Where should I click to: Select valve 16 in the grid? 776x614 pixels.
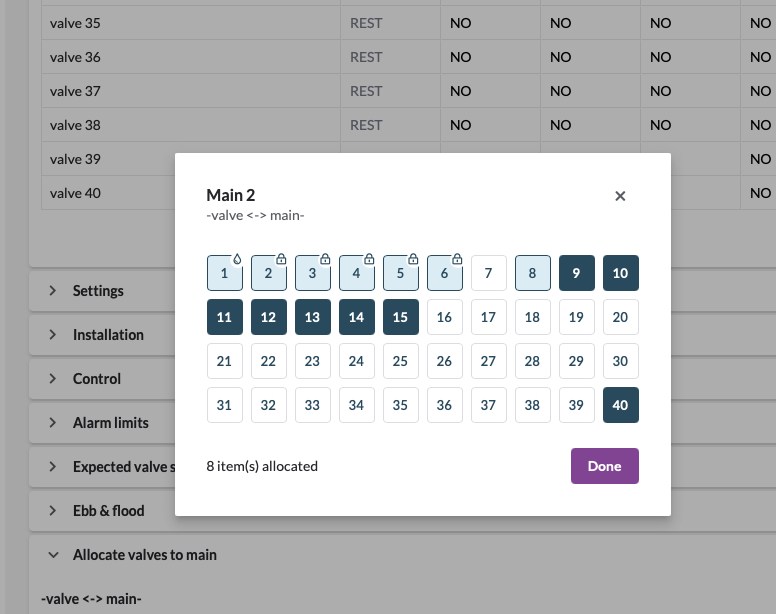[x=444, y=317]
